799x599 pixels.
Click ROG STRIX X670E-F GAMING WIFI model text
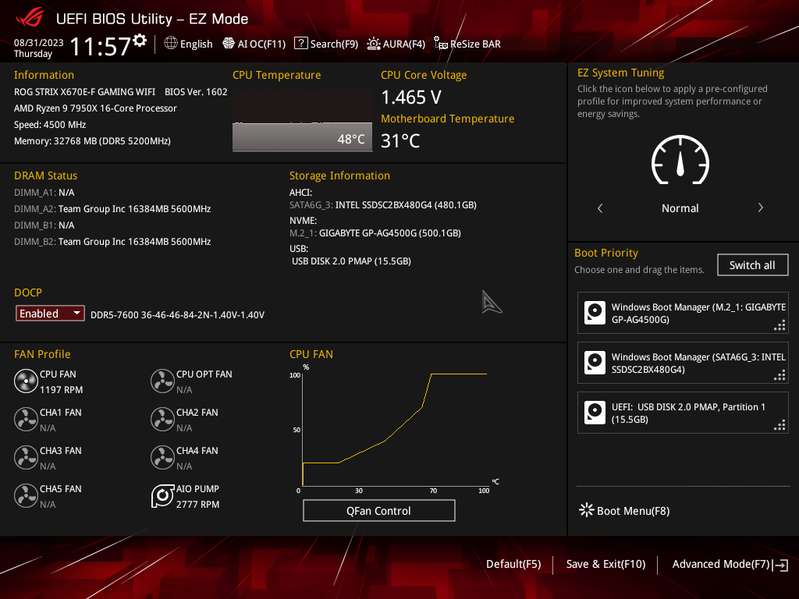85,92
